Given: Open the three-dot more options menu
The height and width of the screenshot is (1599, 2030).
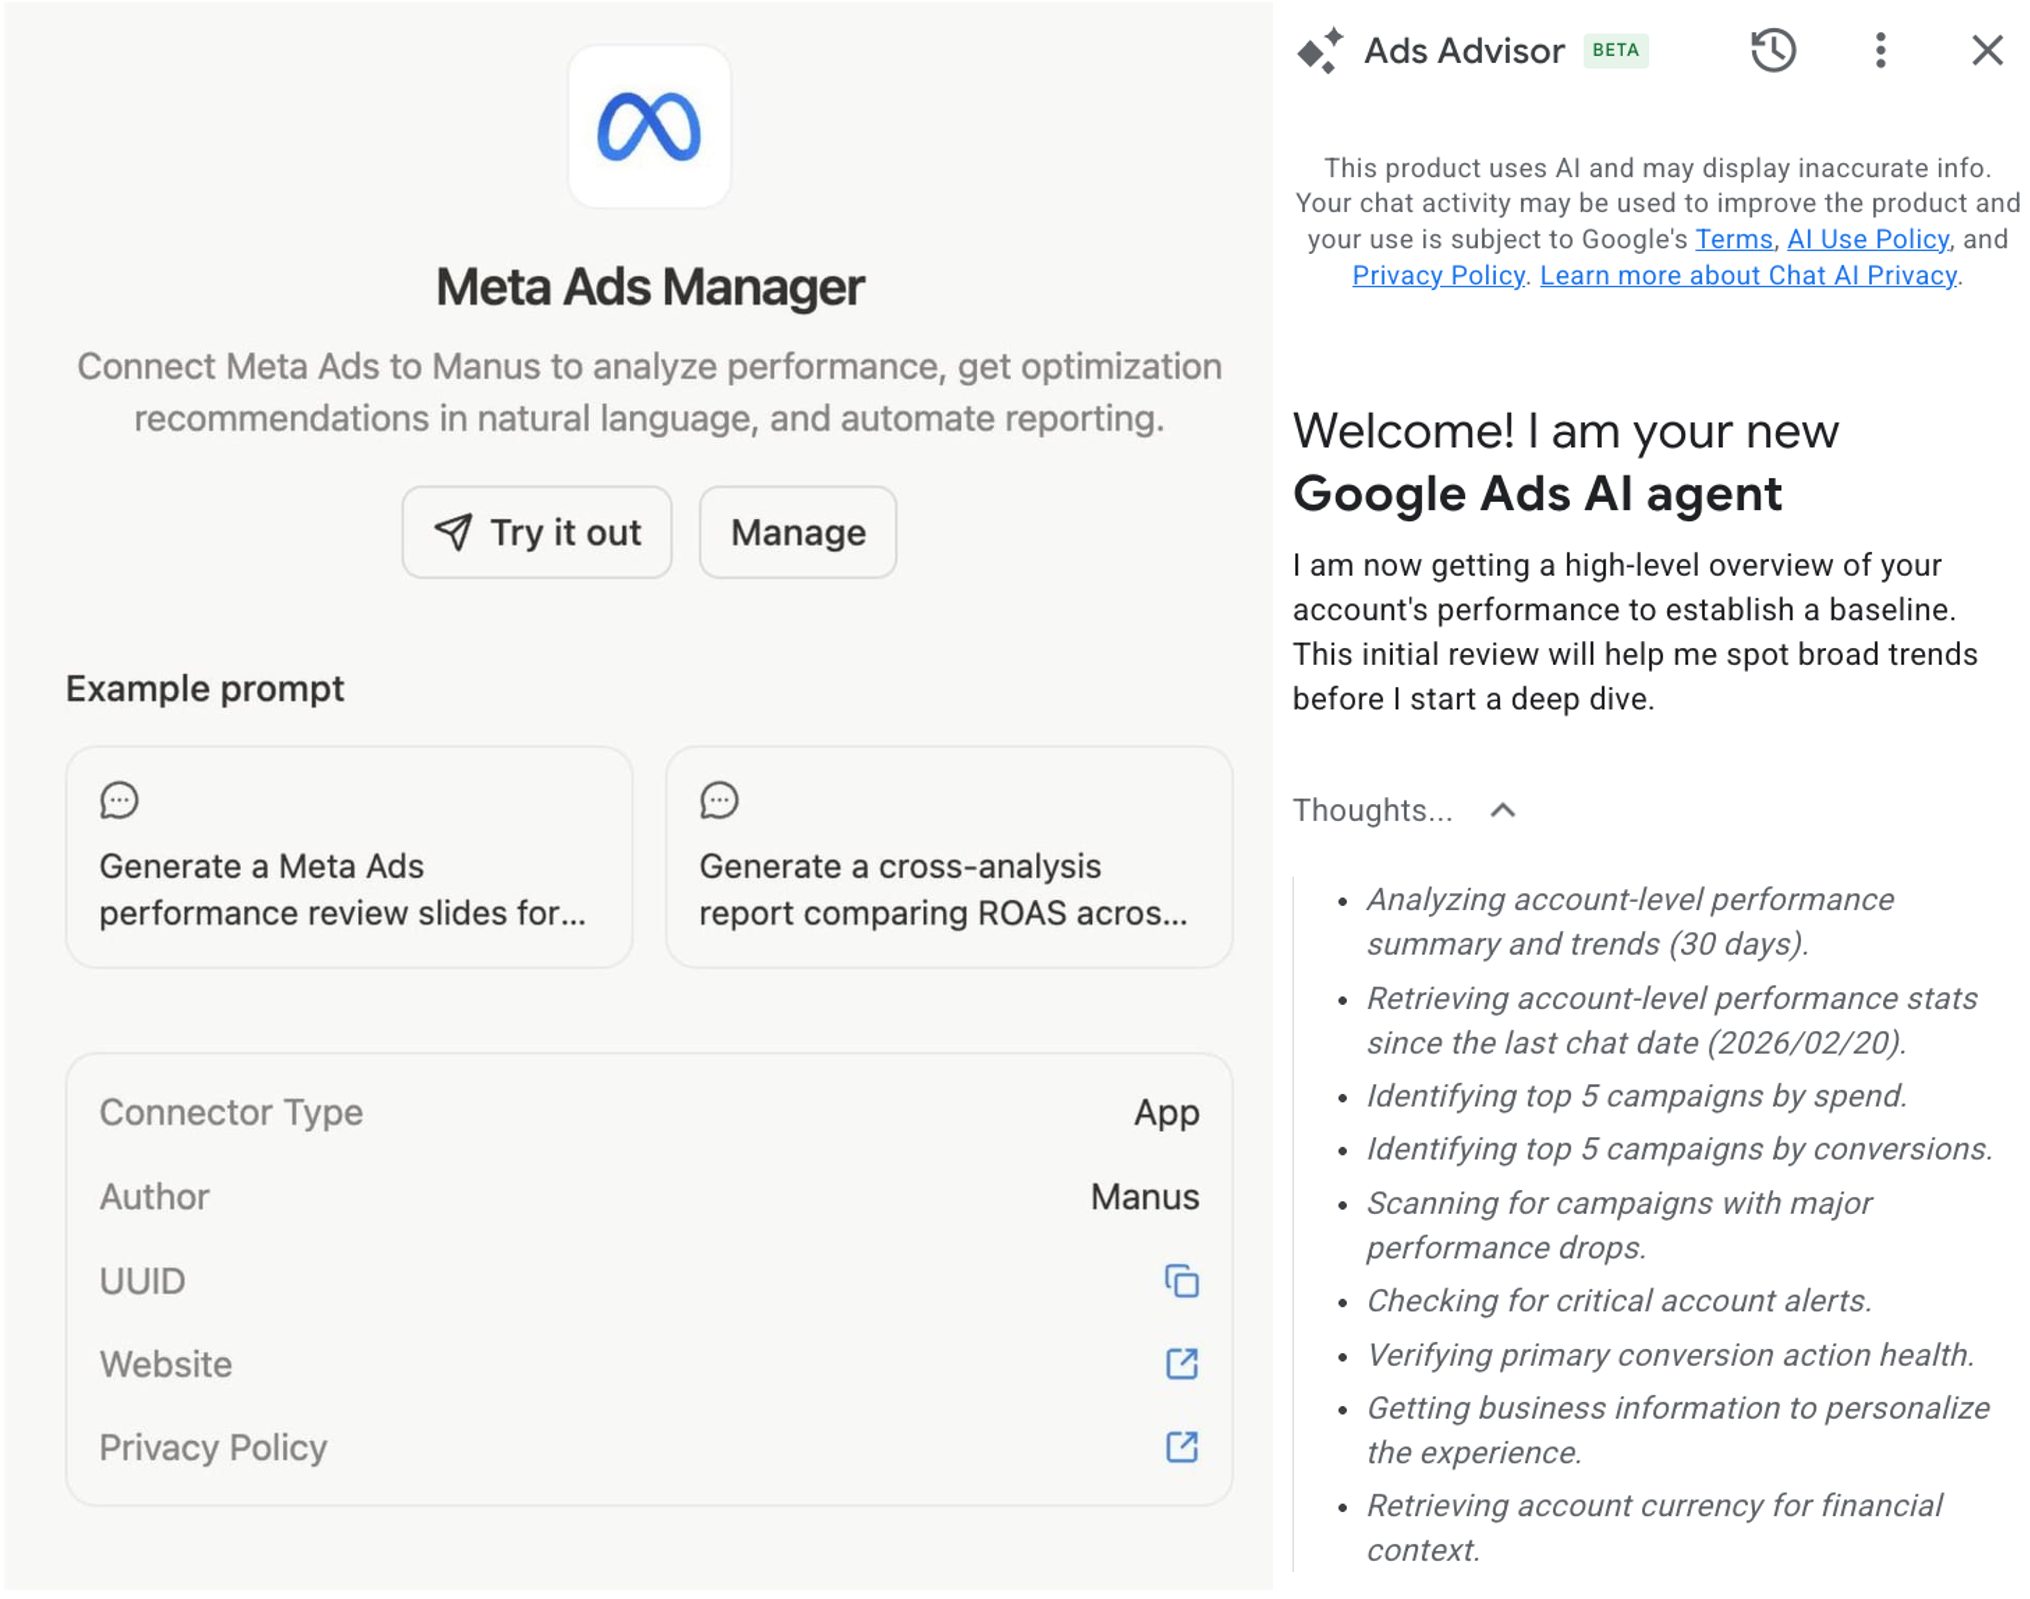Looking at the screenshot, I should [x=1880, y=50].
